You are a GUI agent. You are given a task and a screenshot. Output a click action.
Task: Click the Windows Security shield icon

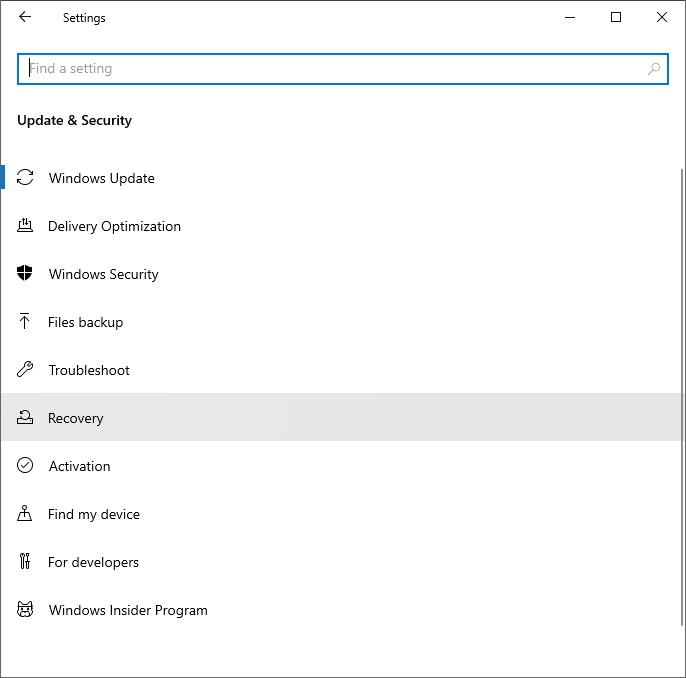[25, 273]
